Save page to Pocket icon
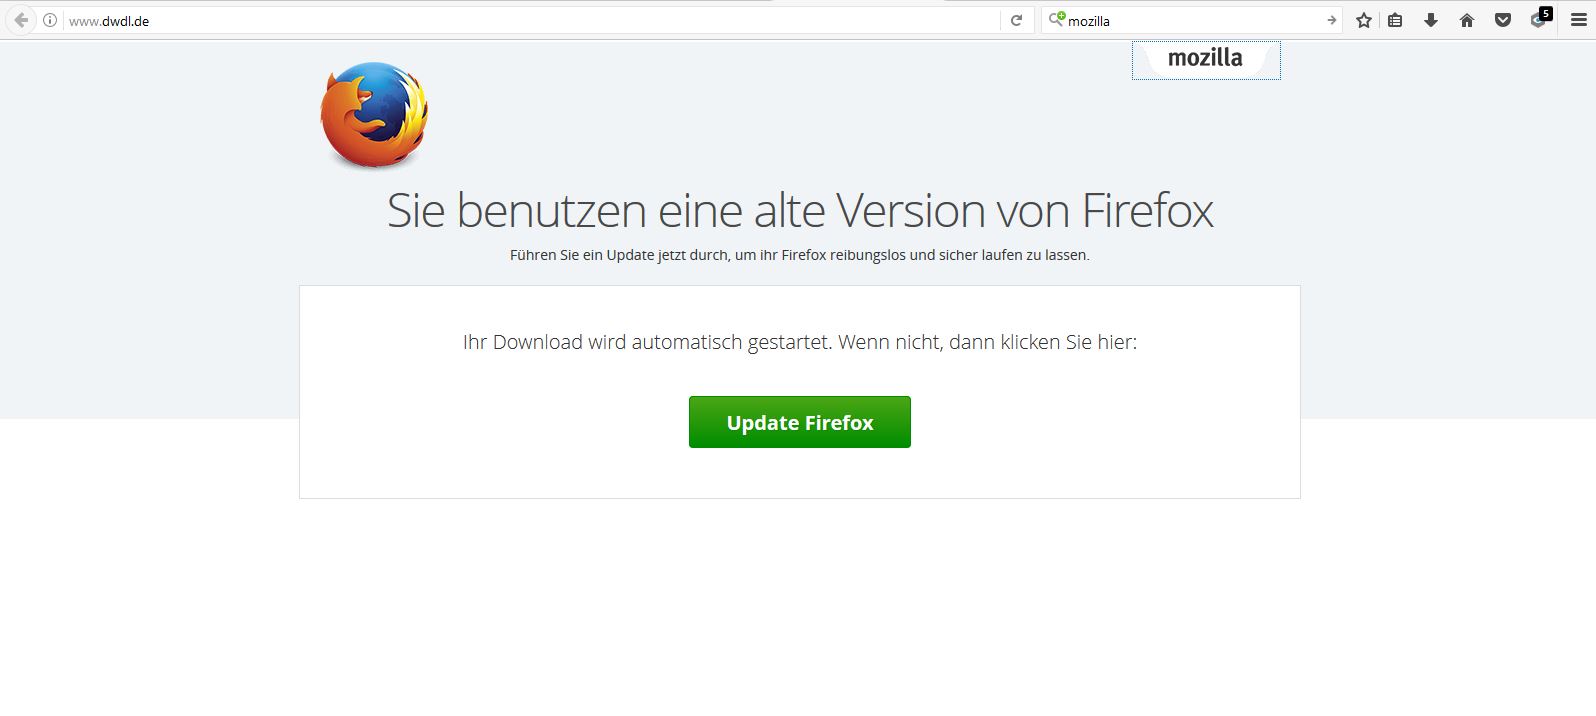 pyautogui.click(x=1503, y=20)
